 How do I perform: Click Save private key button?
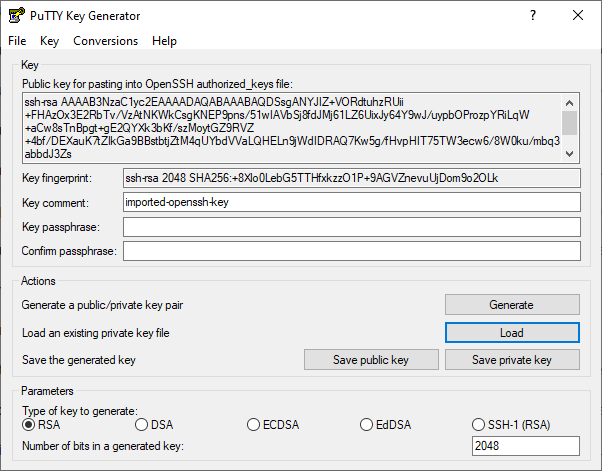pos(512,360)
